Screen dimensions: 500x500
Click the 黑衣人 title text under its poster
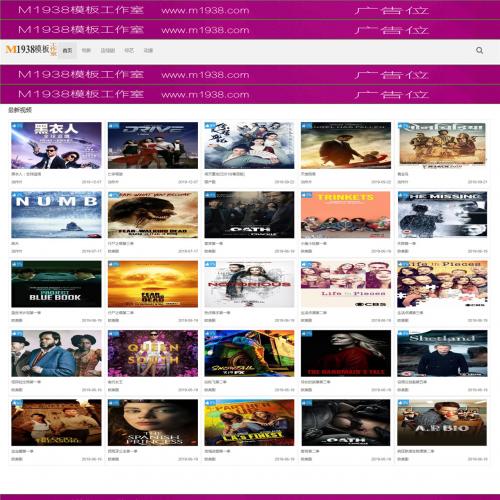[x=26, y=174]
